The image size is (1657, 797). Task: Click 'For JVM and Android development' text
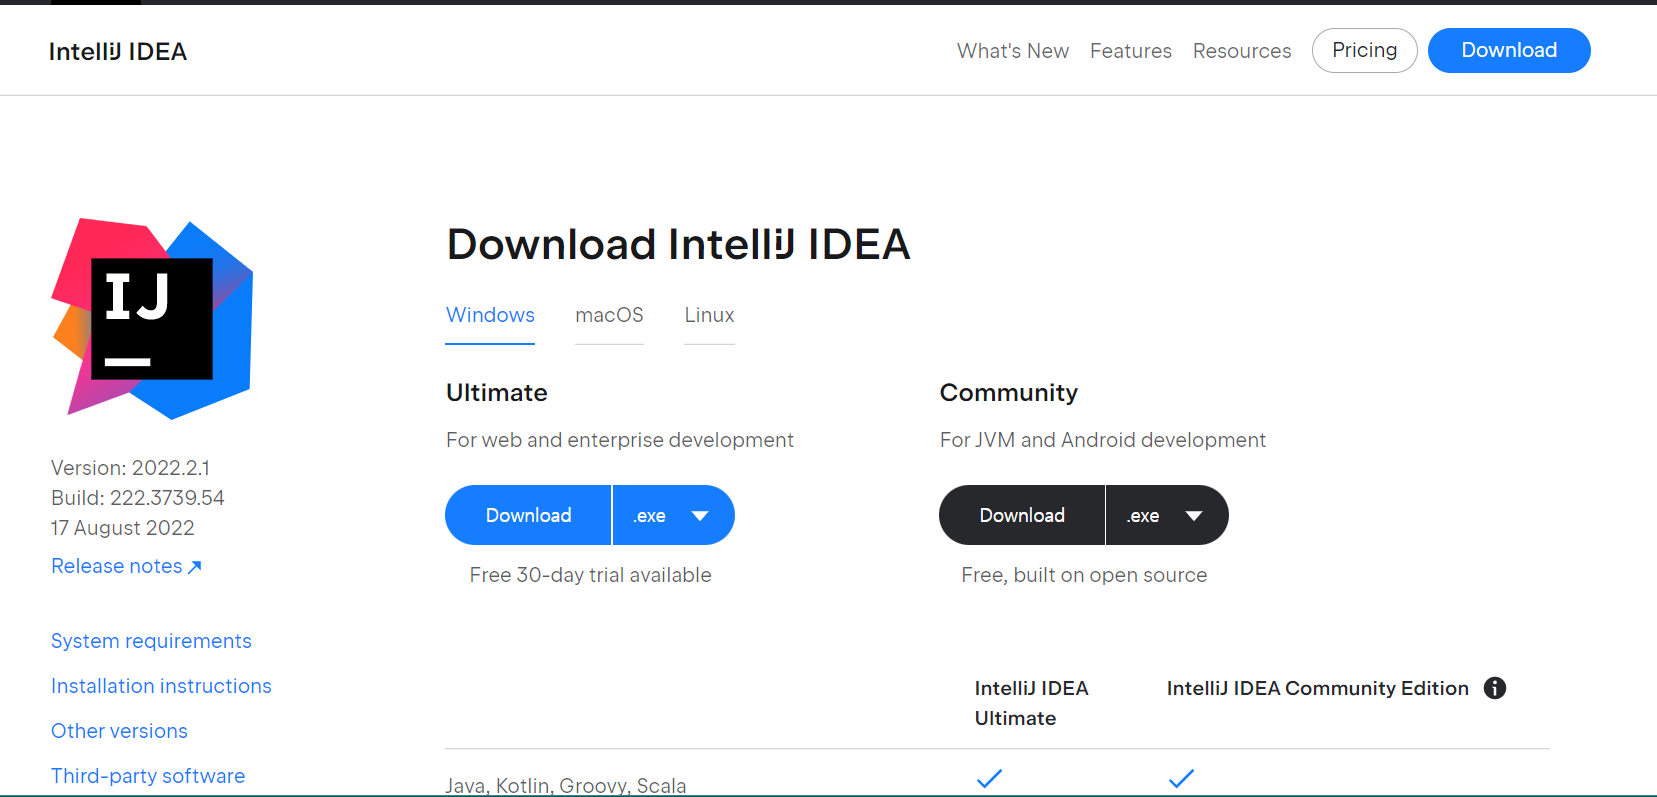(1102, 440)
